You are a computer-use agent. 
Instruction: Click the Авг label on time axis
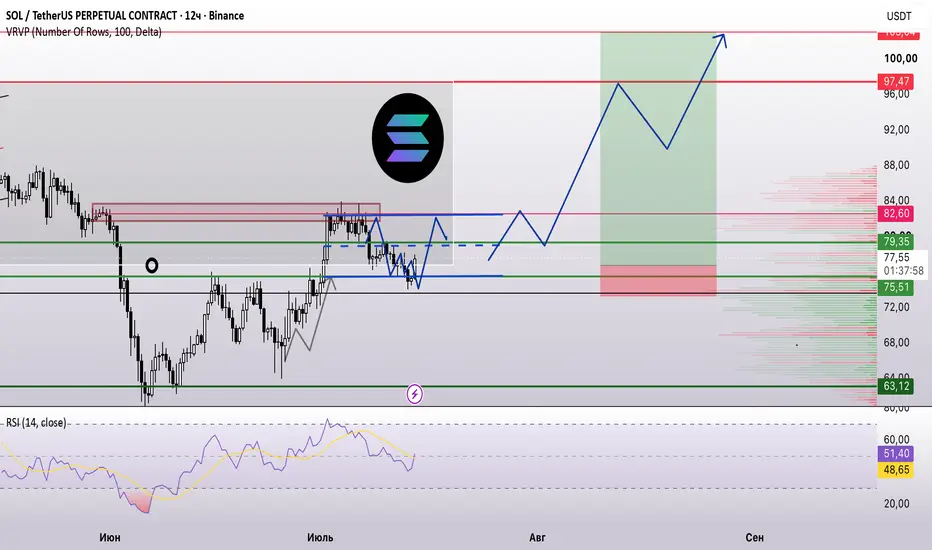pos(537,538)
